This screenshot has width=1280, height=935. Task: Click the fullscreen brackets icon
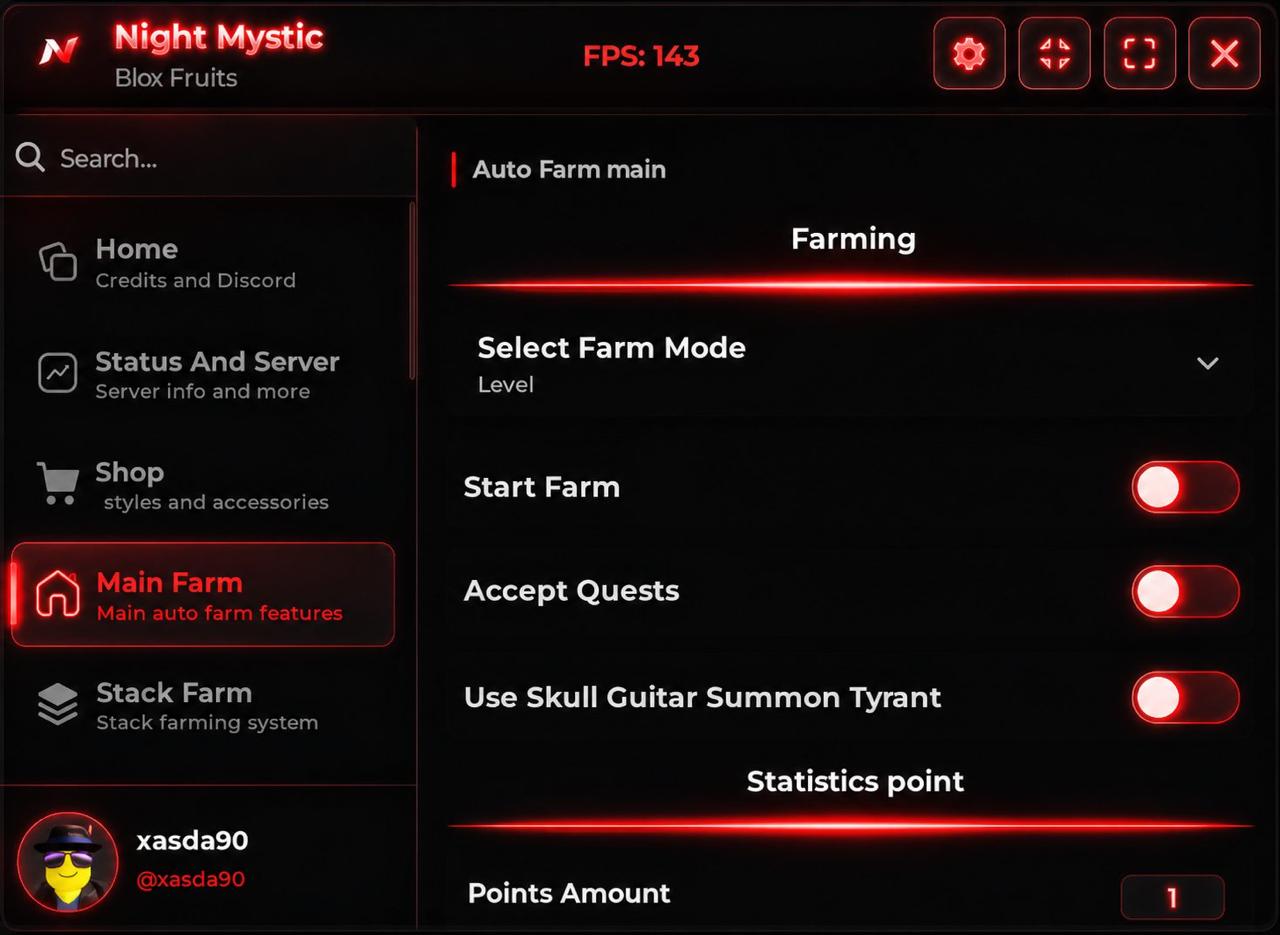tap(1139, 53)
